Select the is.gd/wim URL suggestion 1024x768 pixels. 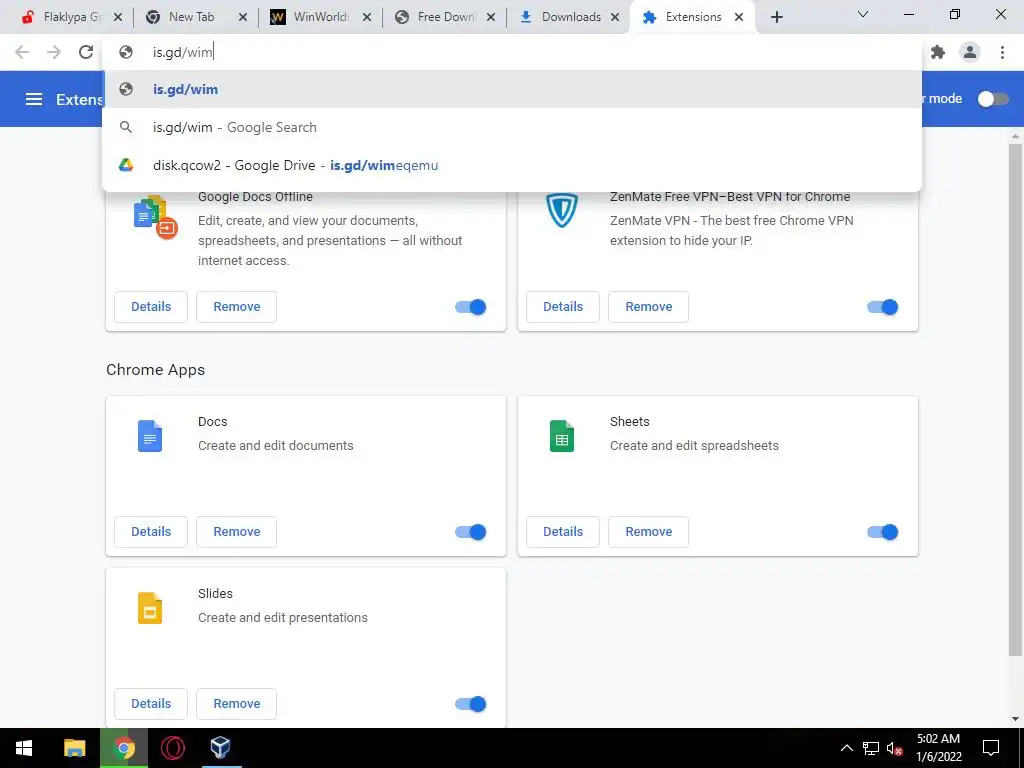512,89
